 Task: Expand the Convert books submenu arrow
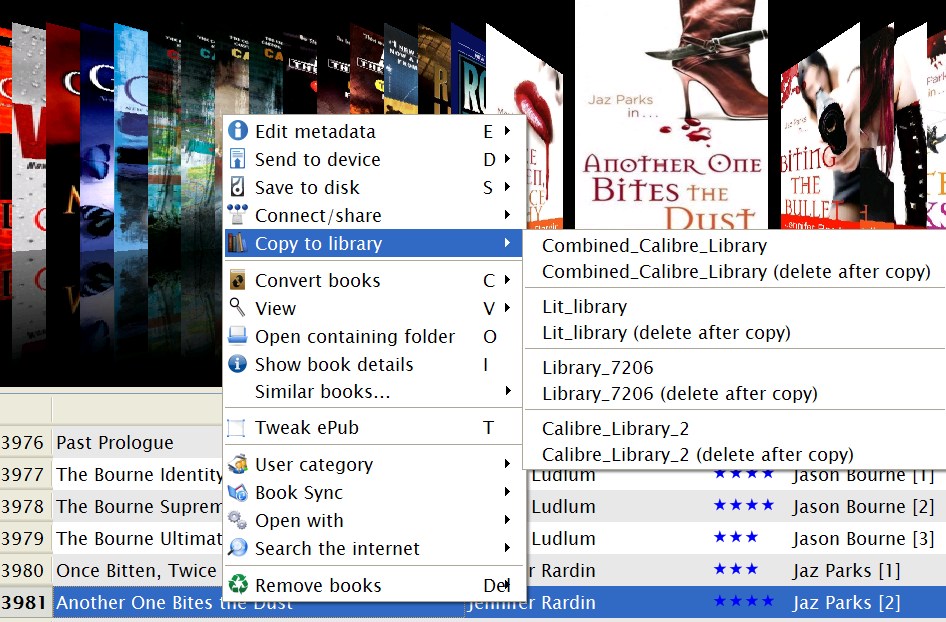point(507,279)
